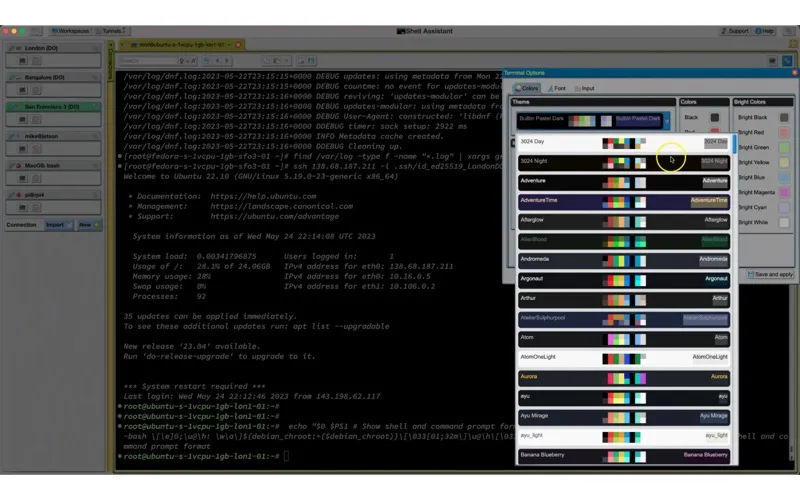The width and height of the screenshot is (800, 500).
Task: Switch to the Colors tab
Action: point(526,88)
